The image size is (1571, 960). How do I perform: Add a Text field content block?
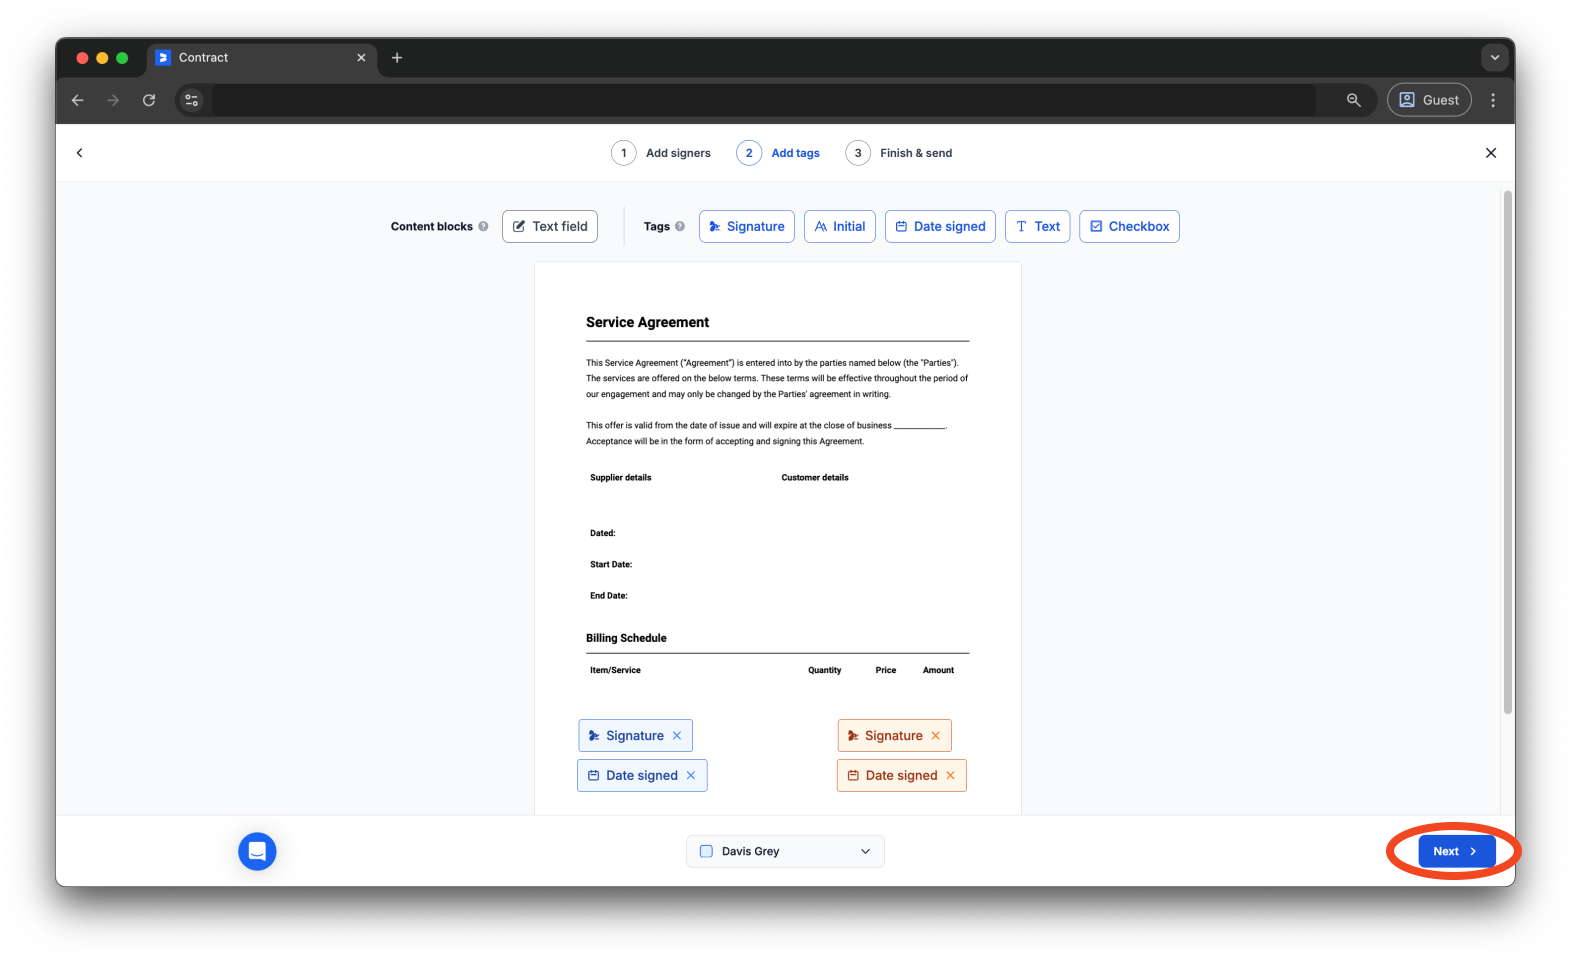[550, 227]
